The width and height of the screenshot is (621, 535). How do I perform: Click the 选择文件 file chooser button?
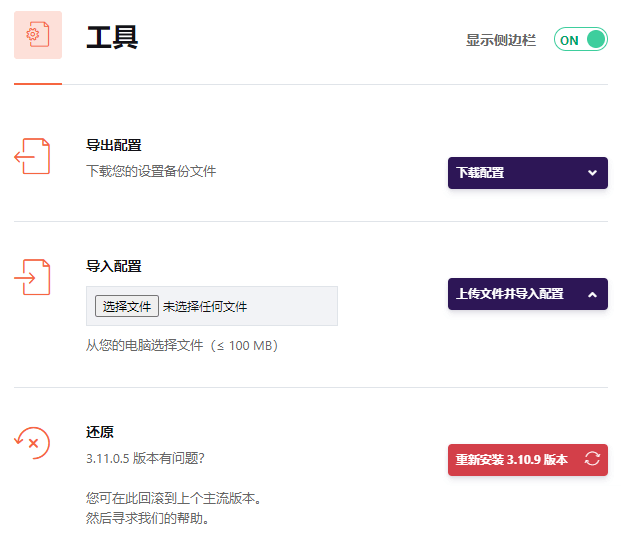click(x=126, y=306)
